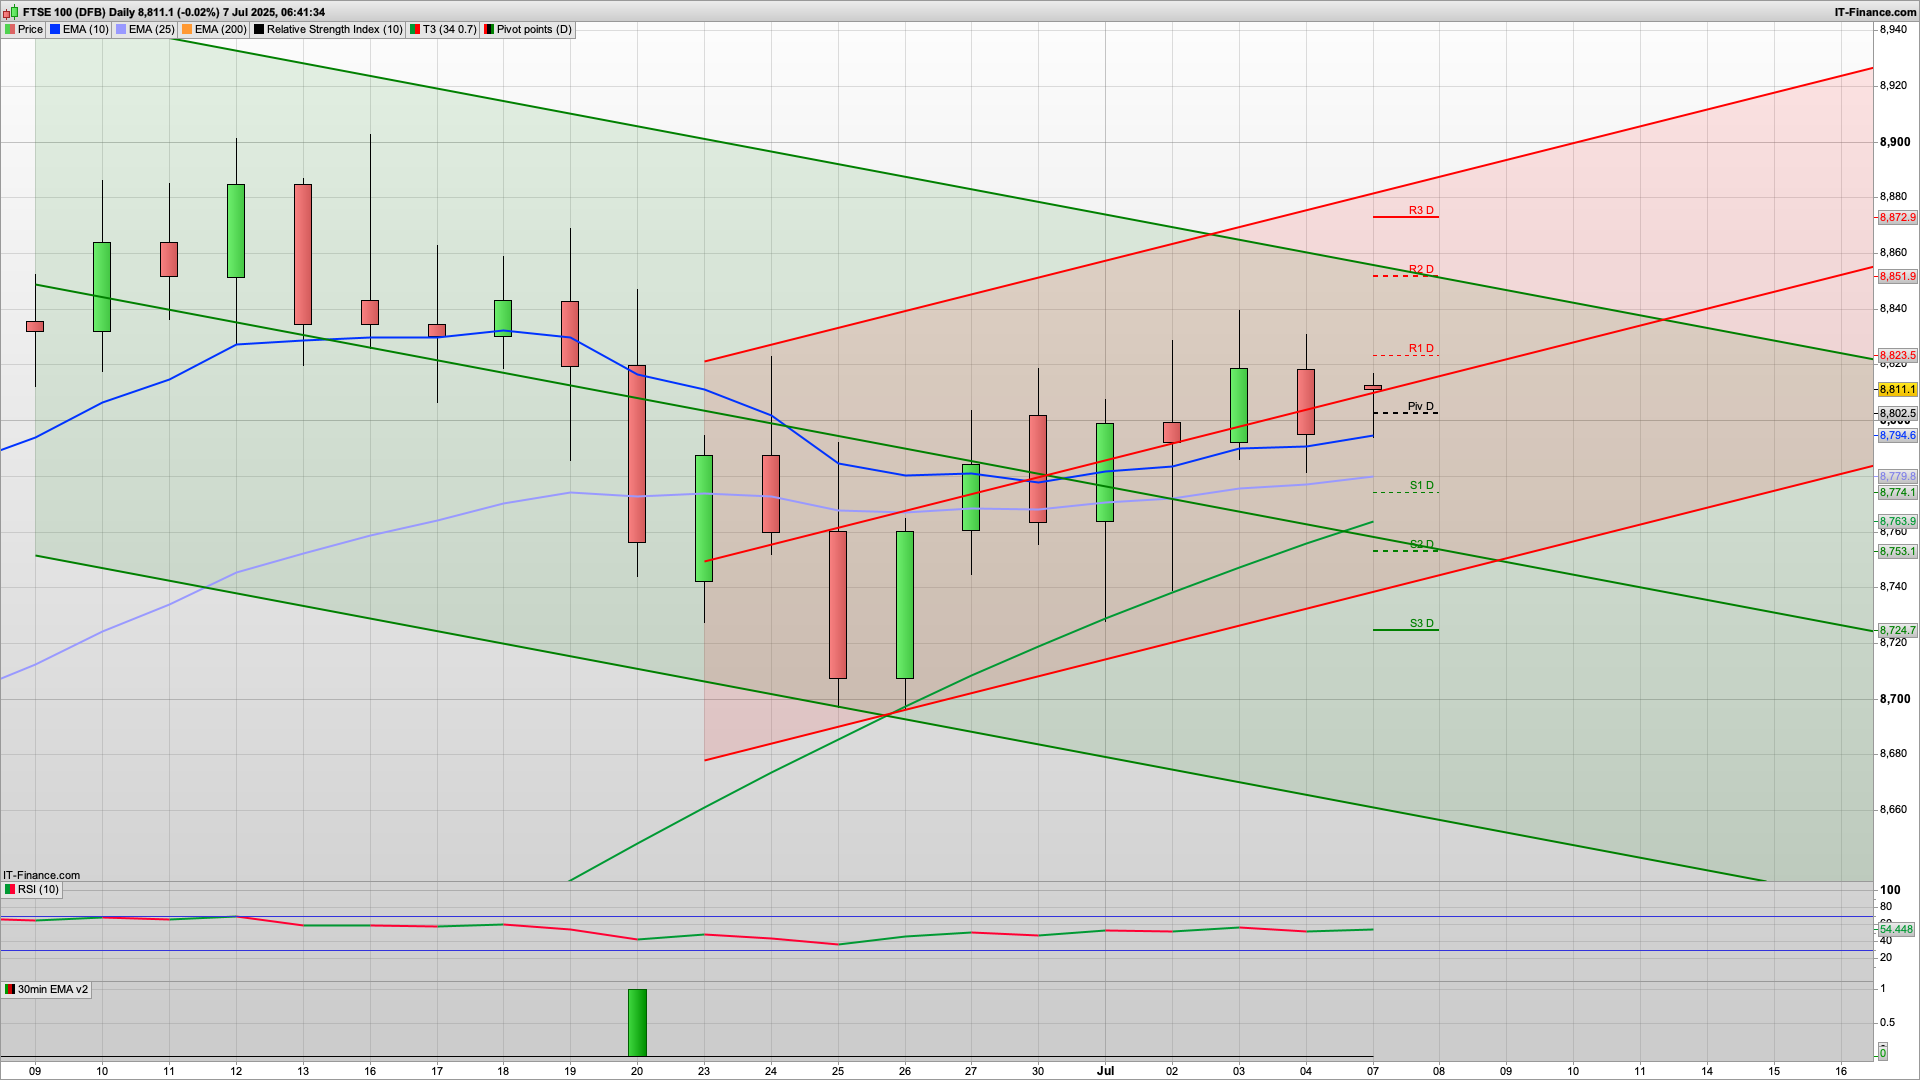The height and width of the screenshot is (1080, 1920).
Task: Select the R1 D pivot level label
Action: [1421, 348]
